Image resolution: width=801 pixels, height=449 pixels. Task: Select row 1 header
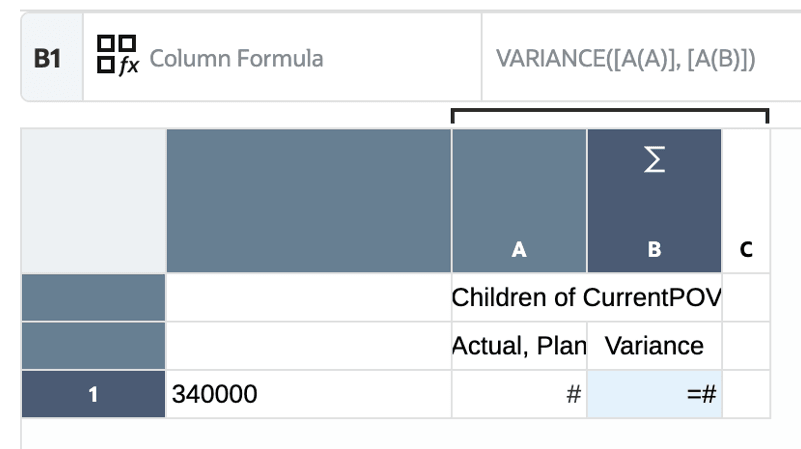(x=93, y=394)
